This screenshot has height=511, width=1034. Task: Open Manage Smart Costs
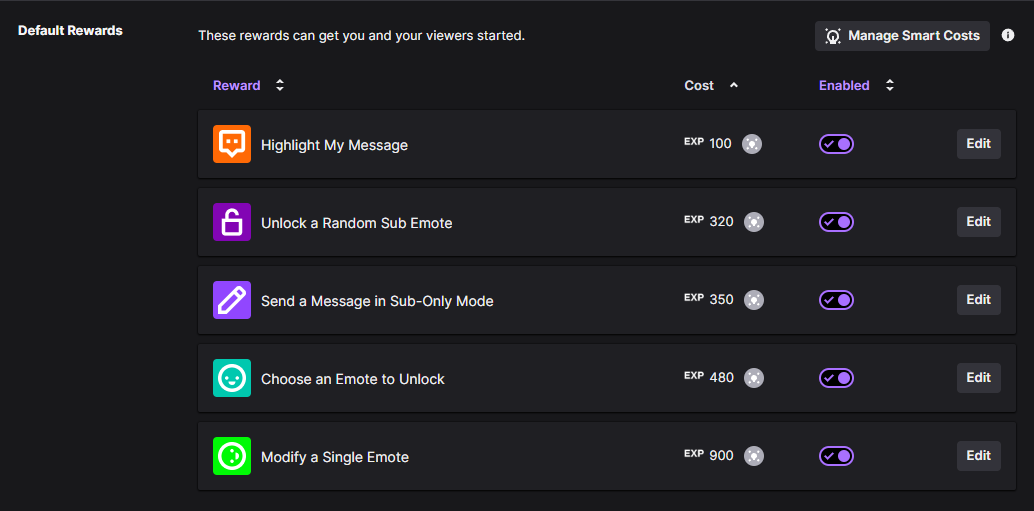[x=902, y=36]
